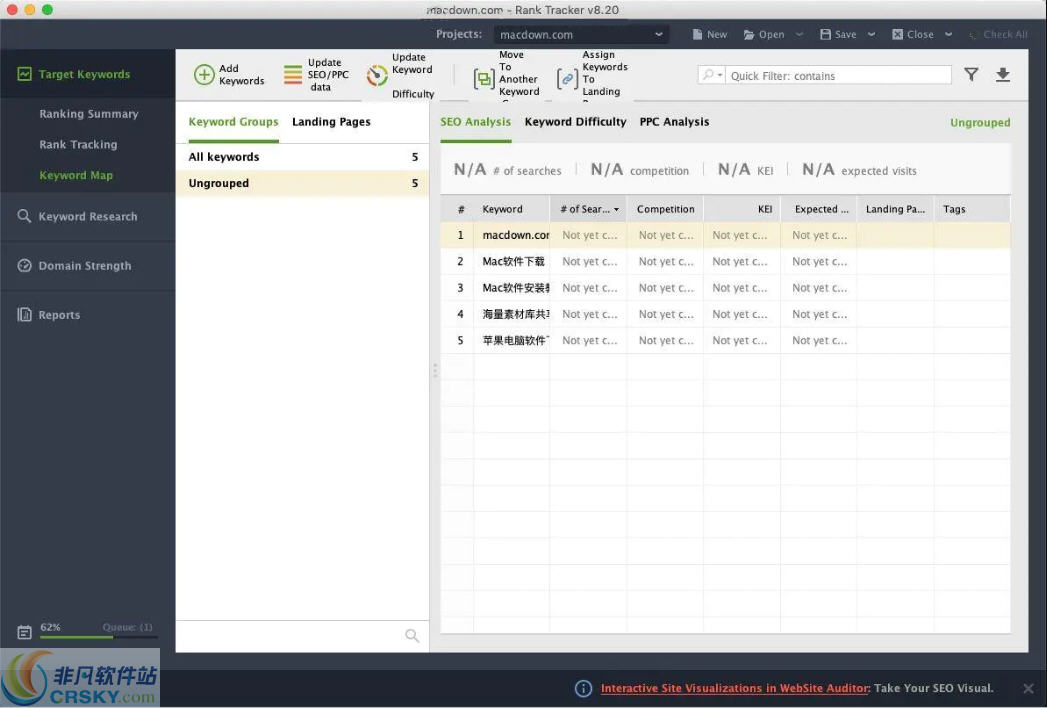The height and width of the screenshot is (708, 1047).
Task: Click the 62% task progress bar
Action: tap(99, 637)
